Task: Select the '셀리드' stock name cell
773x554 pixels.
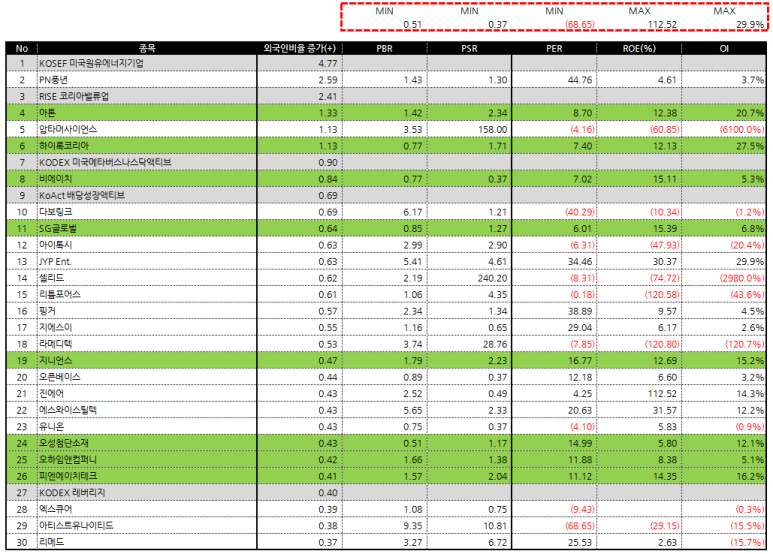Action: pos(147,278)
